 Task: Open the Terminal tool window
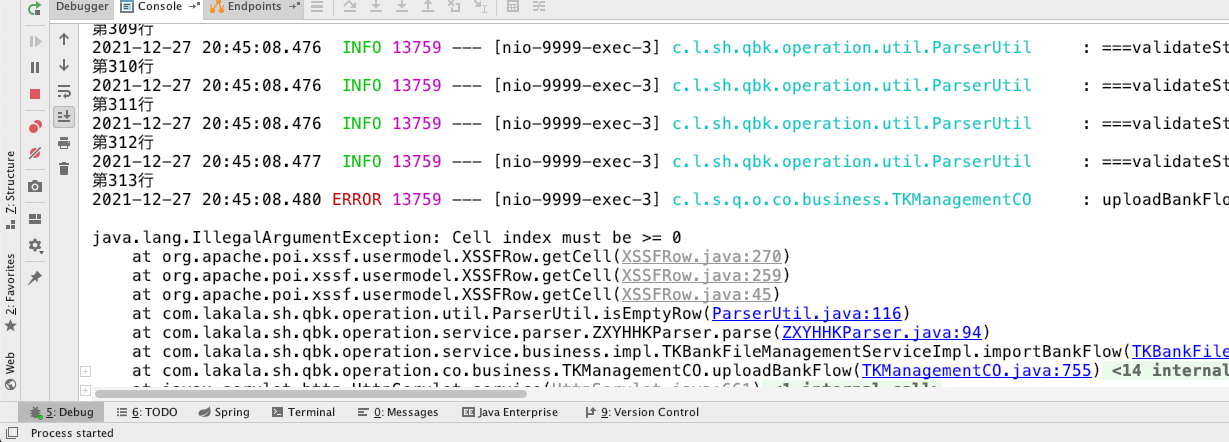click(x=302, y=412)
